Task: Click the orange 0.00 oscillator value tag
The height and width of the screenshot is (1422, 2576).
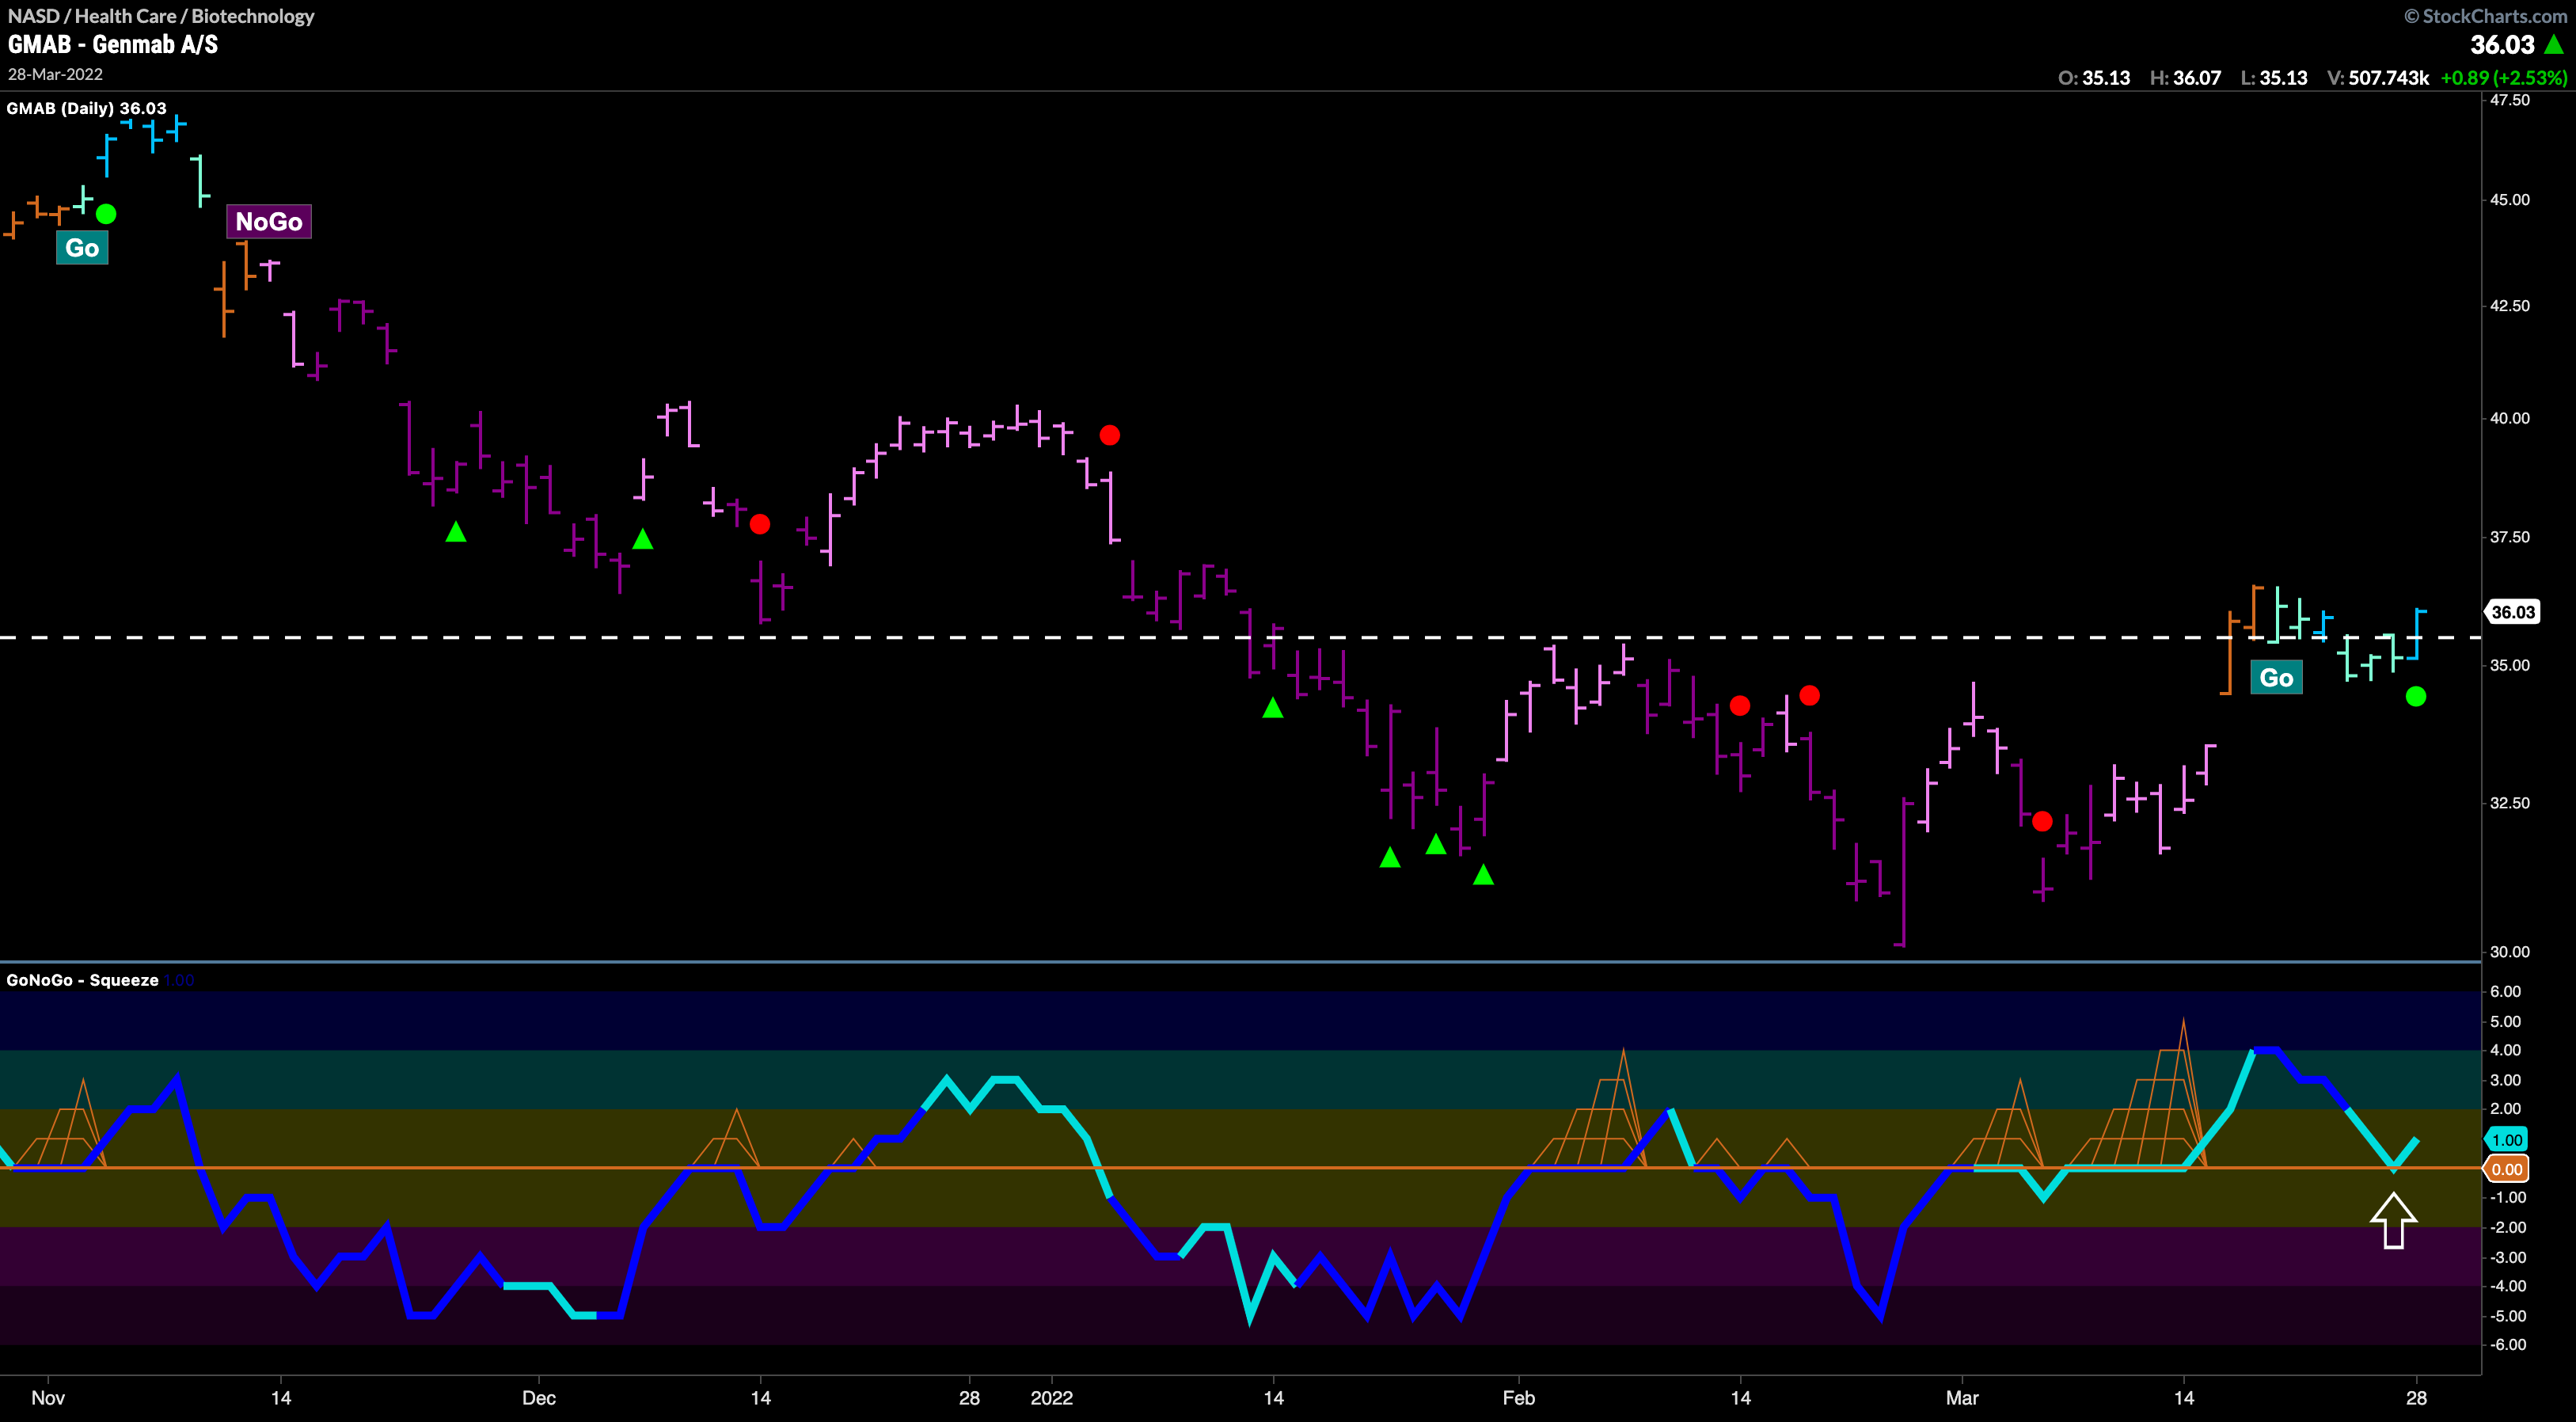Action: (x=2507, y=1169)
